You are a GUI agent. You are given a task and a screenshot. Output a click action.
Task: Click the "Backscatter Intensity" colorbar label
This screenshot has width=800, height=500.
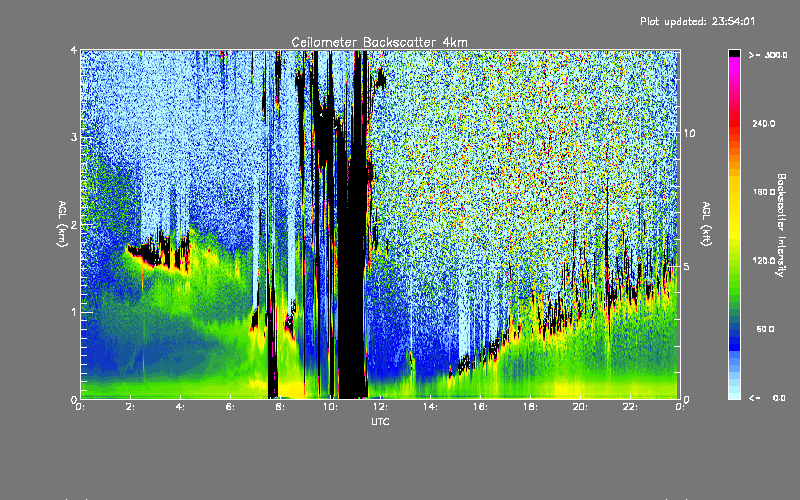coord(781,225)
